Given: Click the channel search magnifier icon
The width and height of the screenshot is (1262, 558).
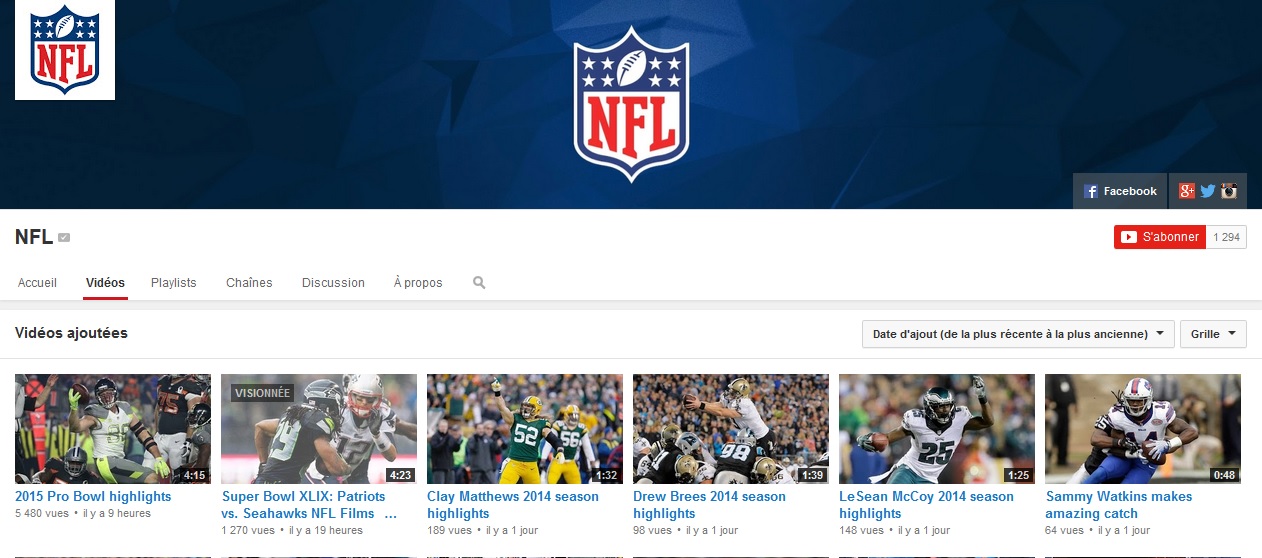Looking at the screenshot, I should (479, 283).
